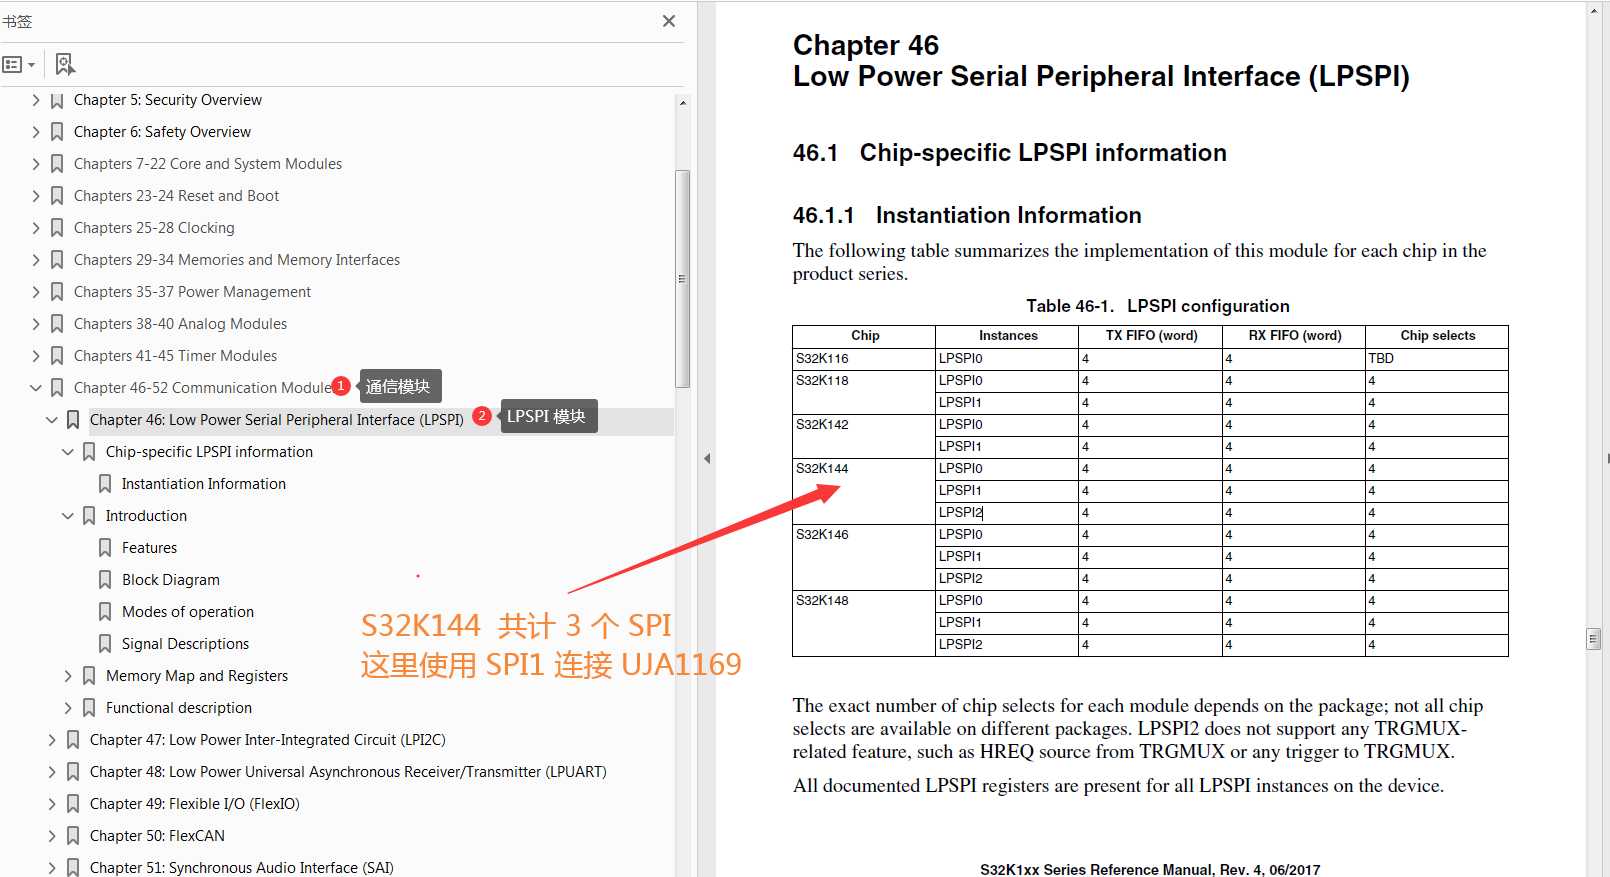Open Chapter 51: Synchronous Audio Interface bookmark

click(242, 868)
